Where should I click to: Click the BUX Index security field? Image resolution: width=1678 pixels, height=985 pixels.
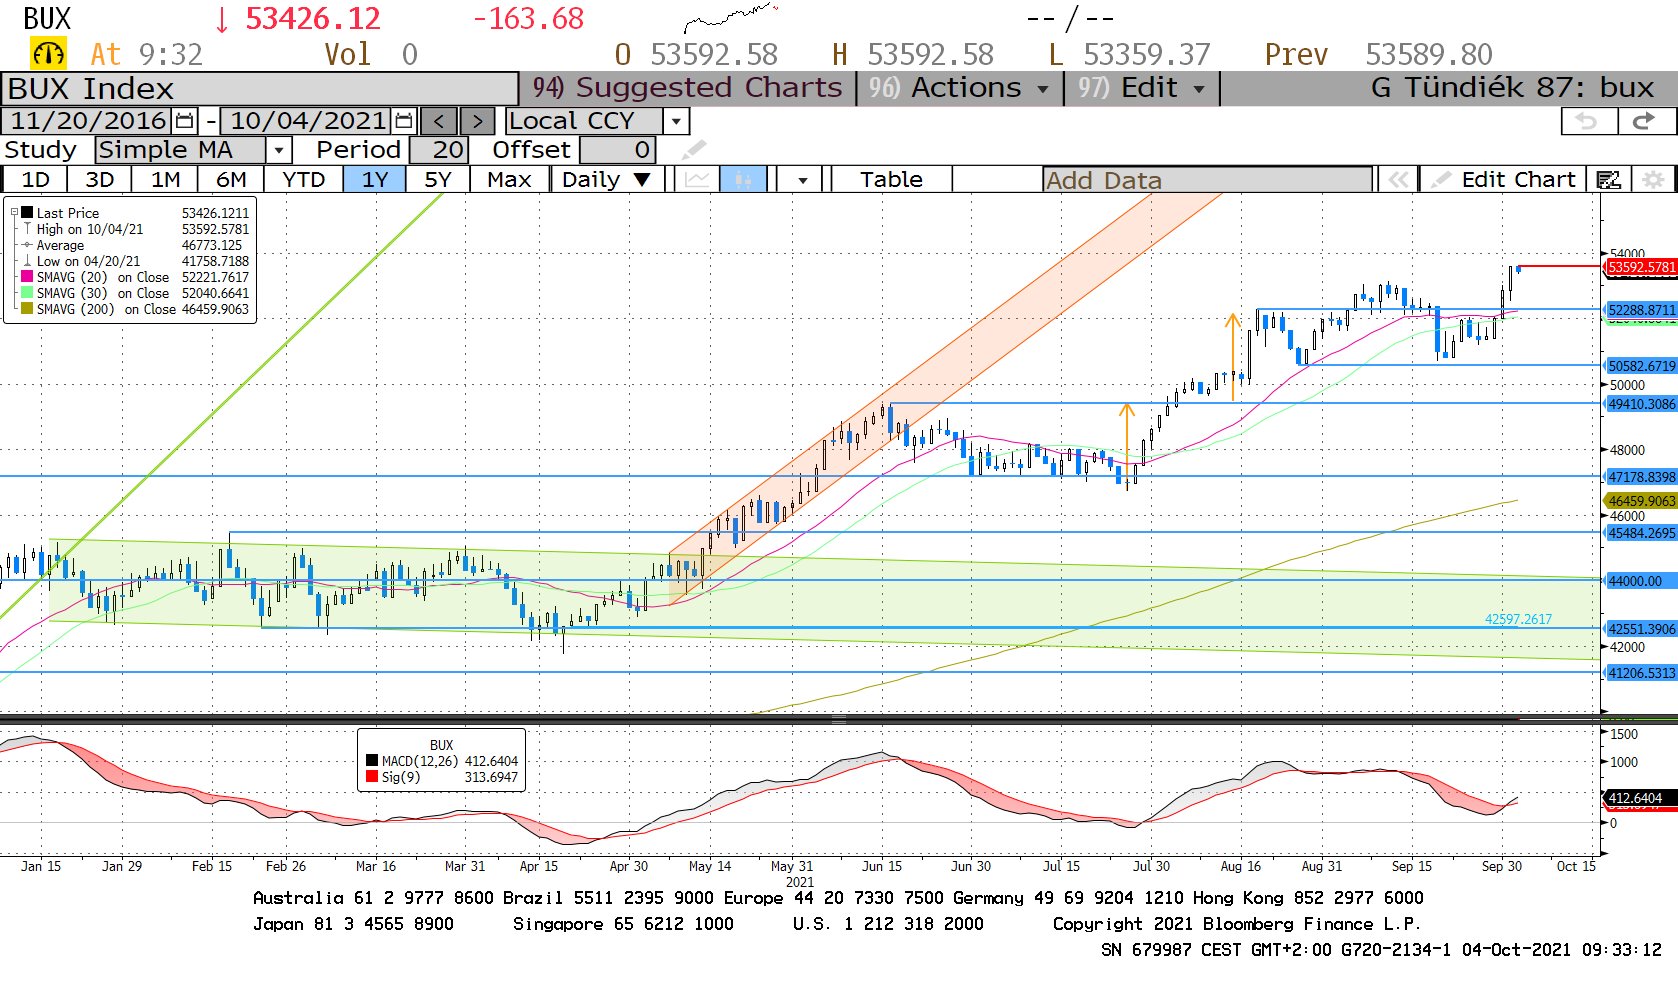click(260, 88)
